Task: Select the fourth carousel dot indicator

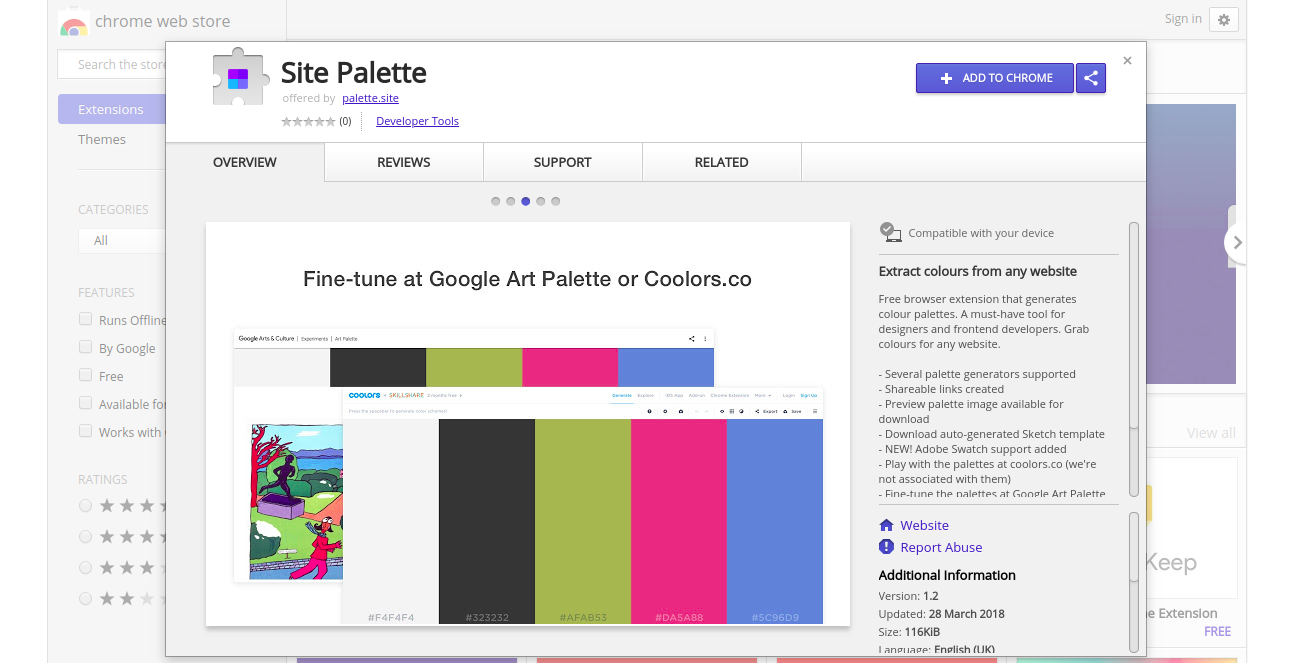Action: coord(541,201)
